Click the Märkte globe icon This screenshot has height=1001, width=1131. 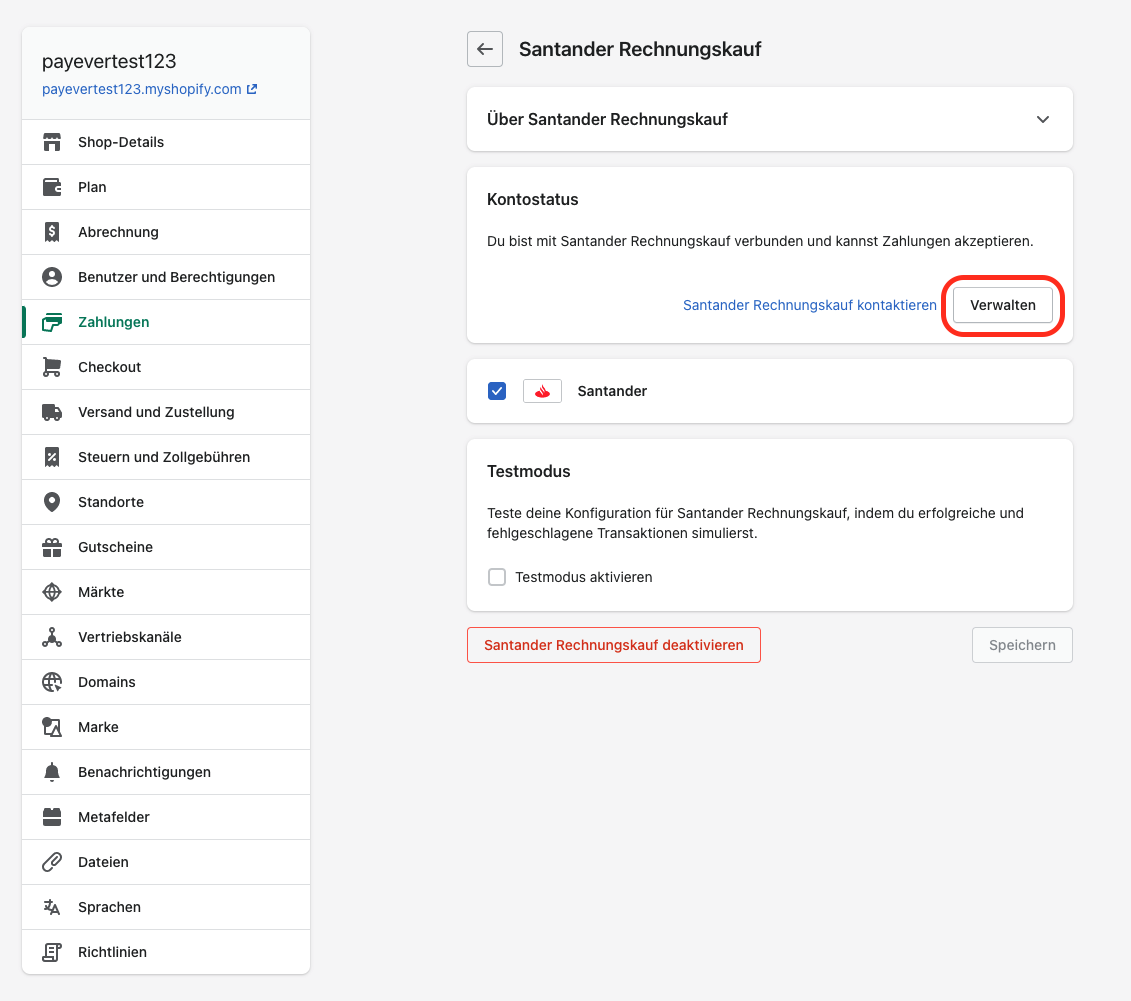[x=52, y=591]
